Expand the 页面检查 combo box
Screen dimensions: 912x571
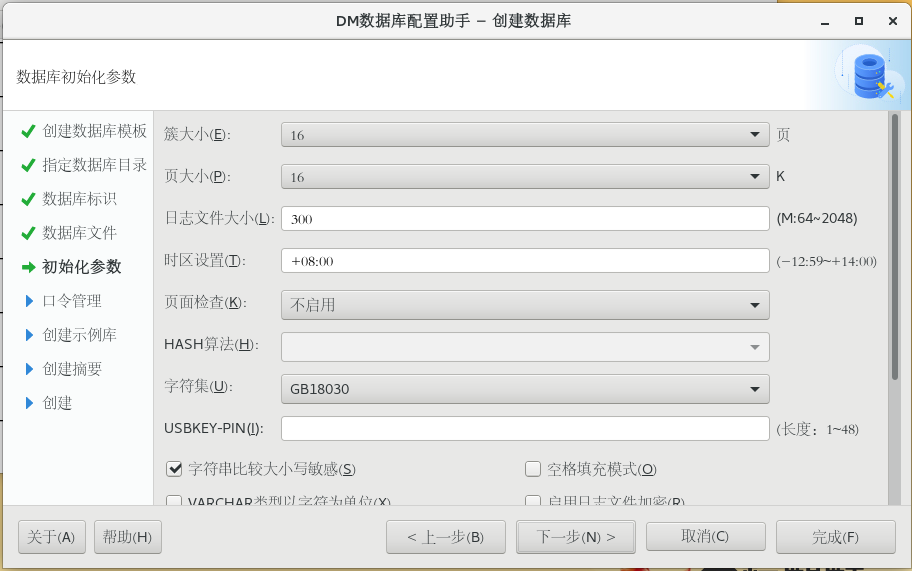(x=525, y=305)
